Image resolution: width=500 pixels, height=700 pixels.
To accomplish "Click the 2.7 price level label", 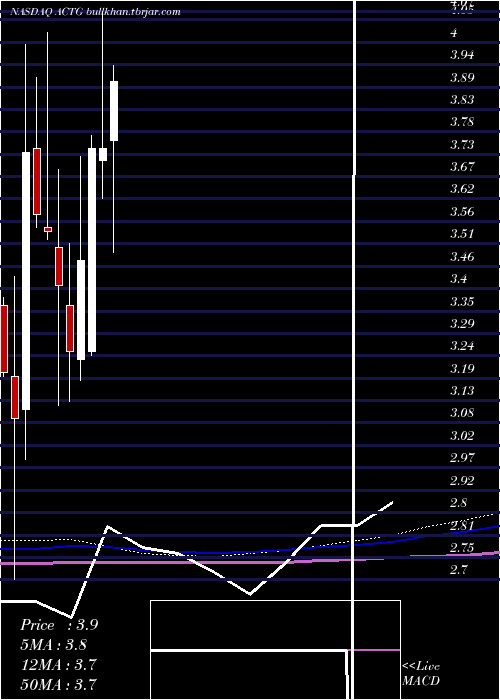I will tap(459, 570).
